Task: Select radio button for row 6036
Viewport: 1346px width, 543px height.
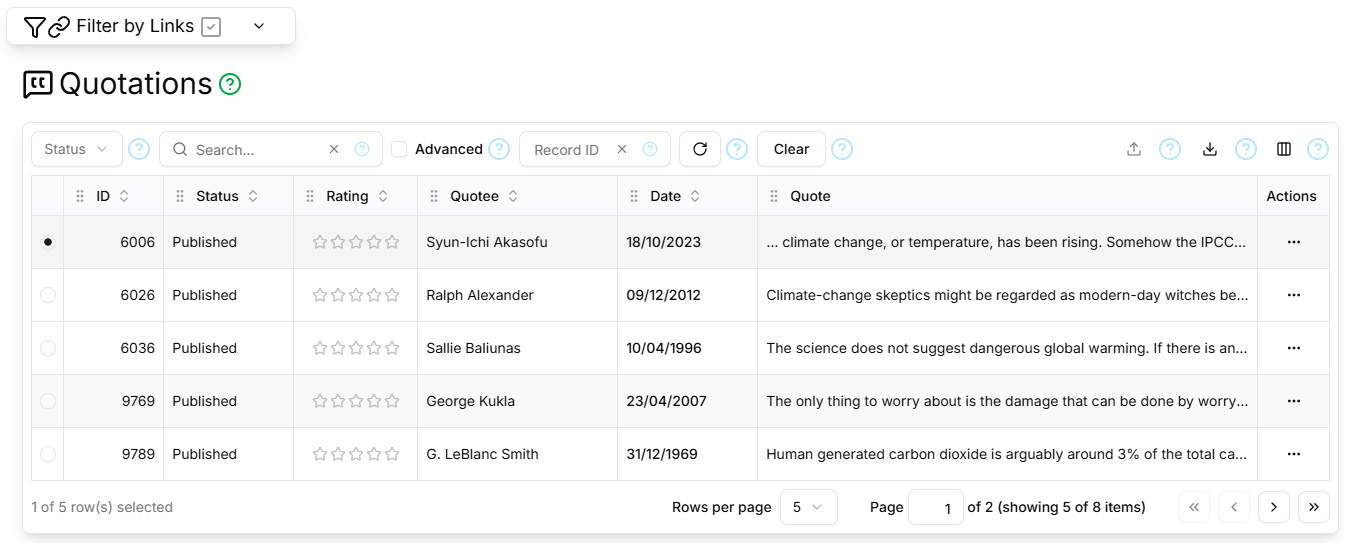Action: (x=48, y=348)
